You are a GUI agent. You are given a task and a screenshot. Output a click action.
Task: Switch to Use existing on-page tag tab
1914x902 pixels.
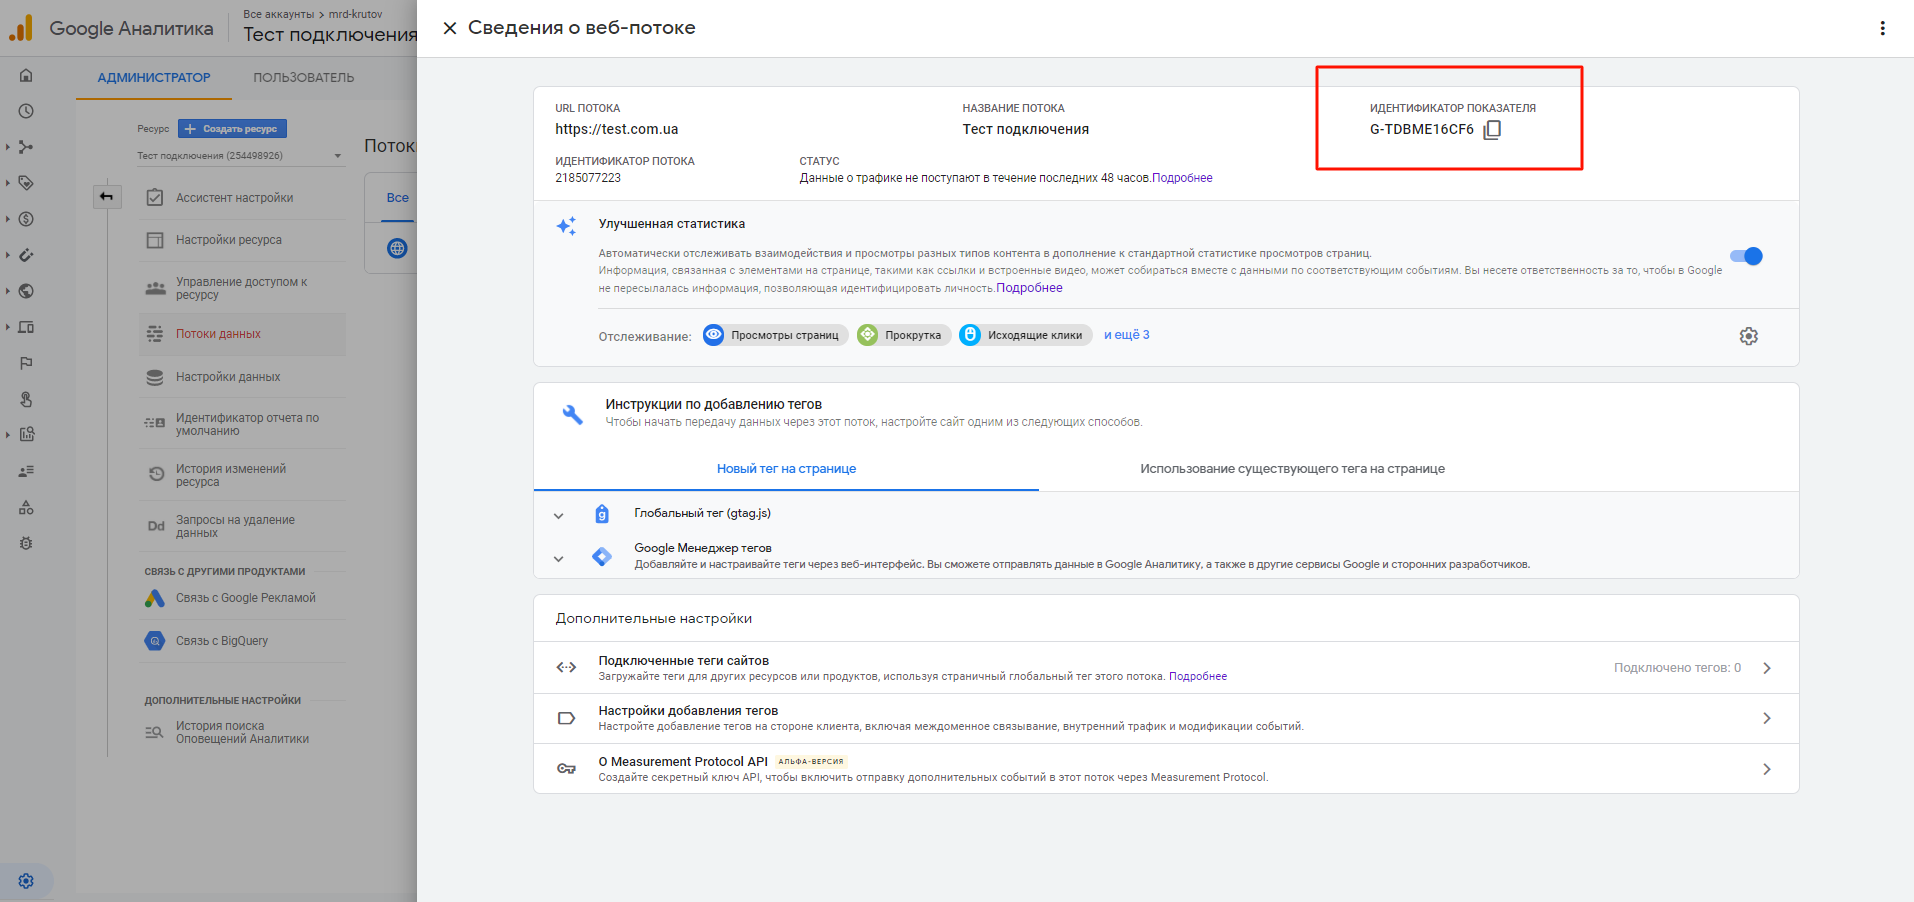1292,468
